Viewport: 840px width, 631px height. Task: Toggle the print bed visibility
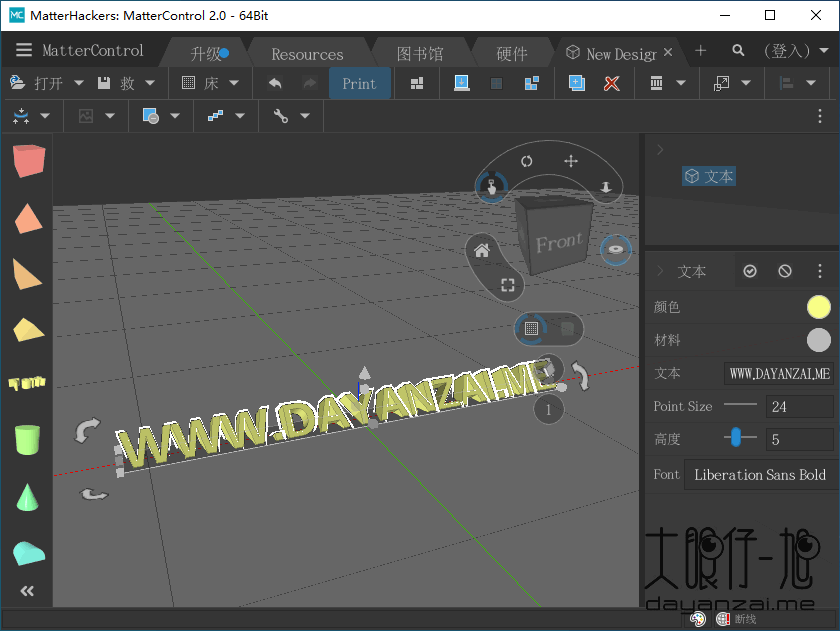(x=531, y=328)
